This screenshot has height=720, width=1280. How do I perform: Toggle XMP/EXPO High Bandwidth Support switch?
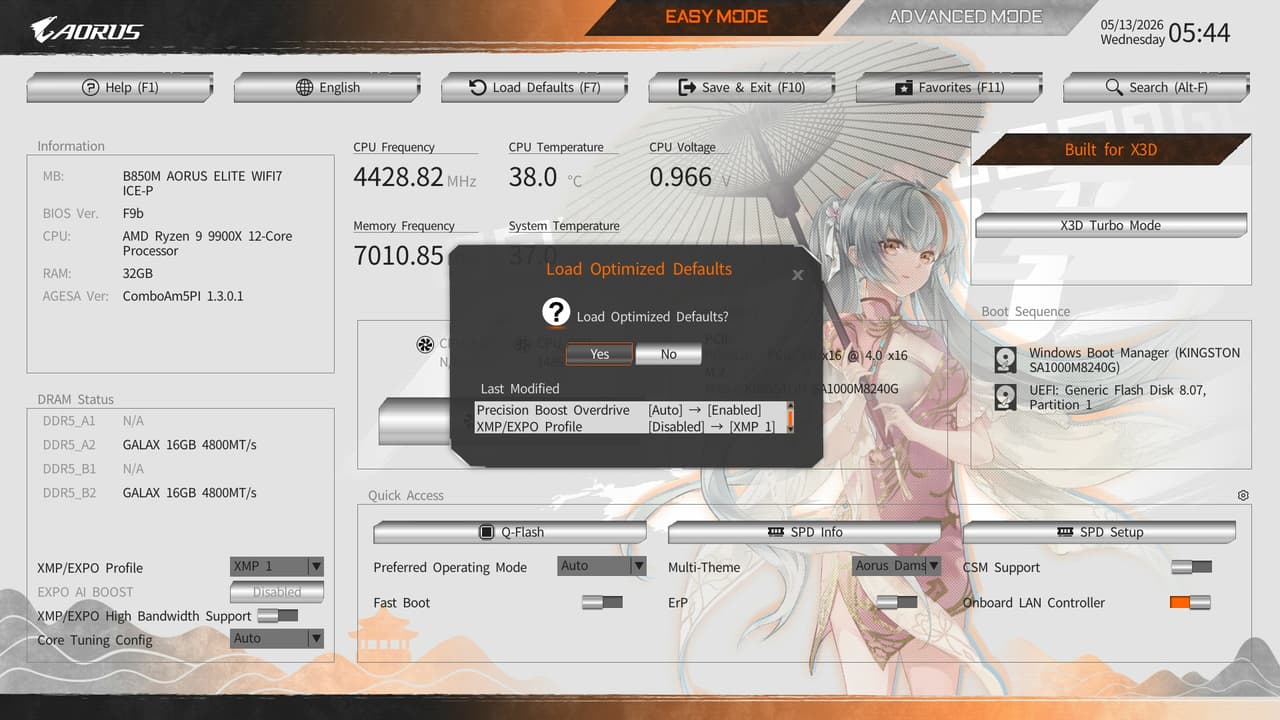click(x=277, y=616)
